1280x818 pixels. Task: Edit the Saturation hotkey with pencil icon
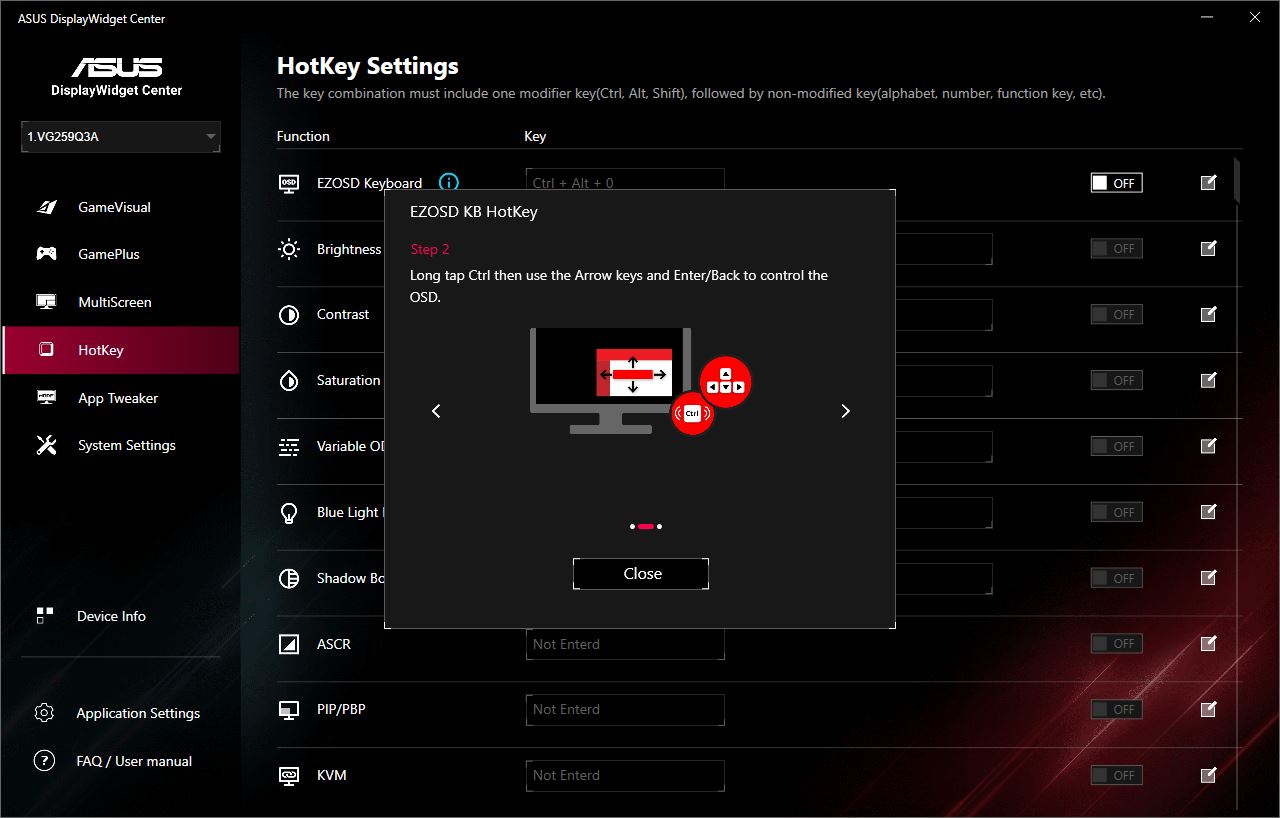point(1208,380)
